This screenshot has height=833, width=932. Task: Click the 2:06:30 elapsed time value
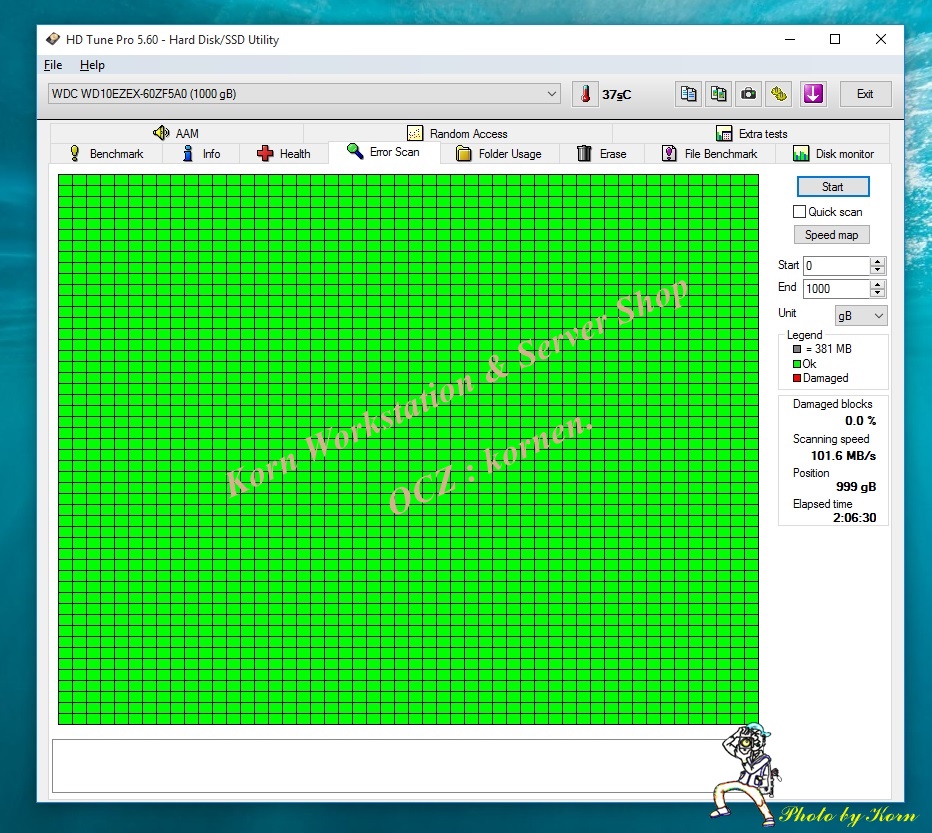coord(854,518)
